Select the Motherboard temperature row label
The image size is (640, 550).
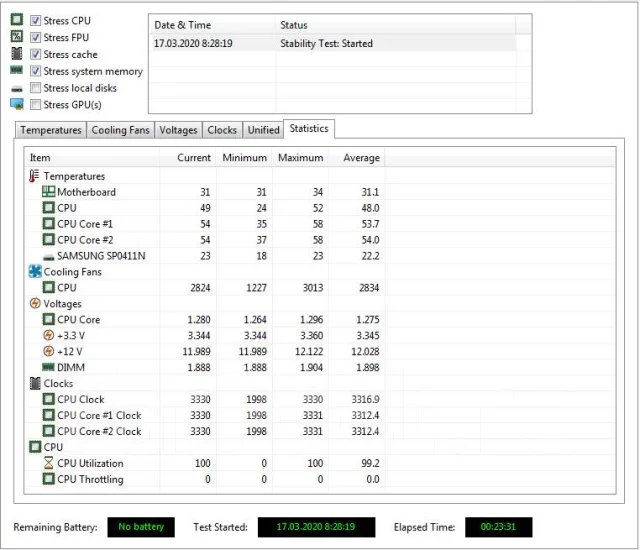coord(87,192)
